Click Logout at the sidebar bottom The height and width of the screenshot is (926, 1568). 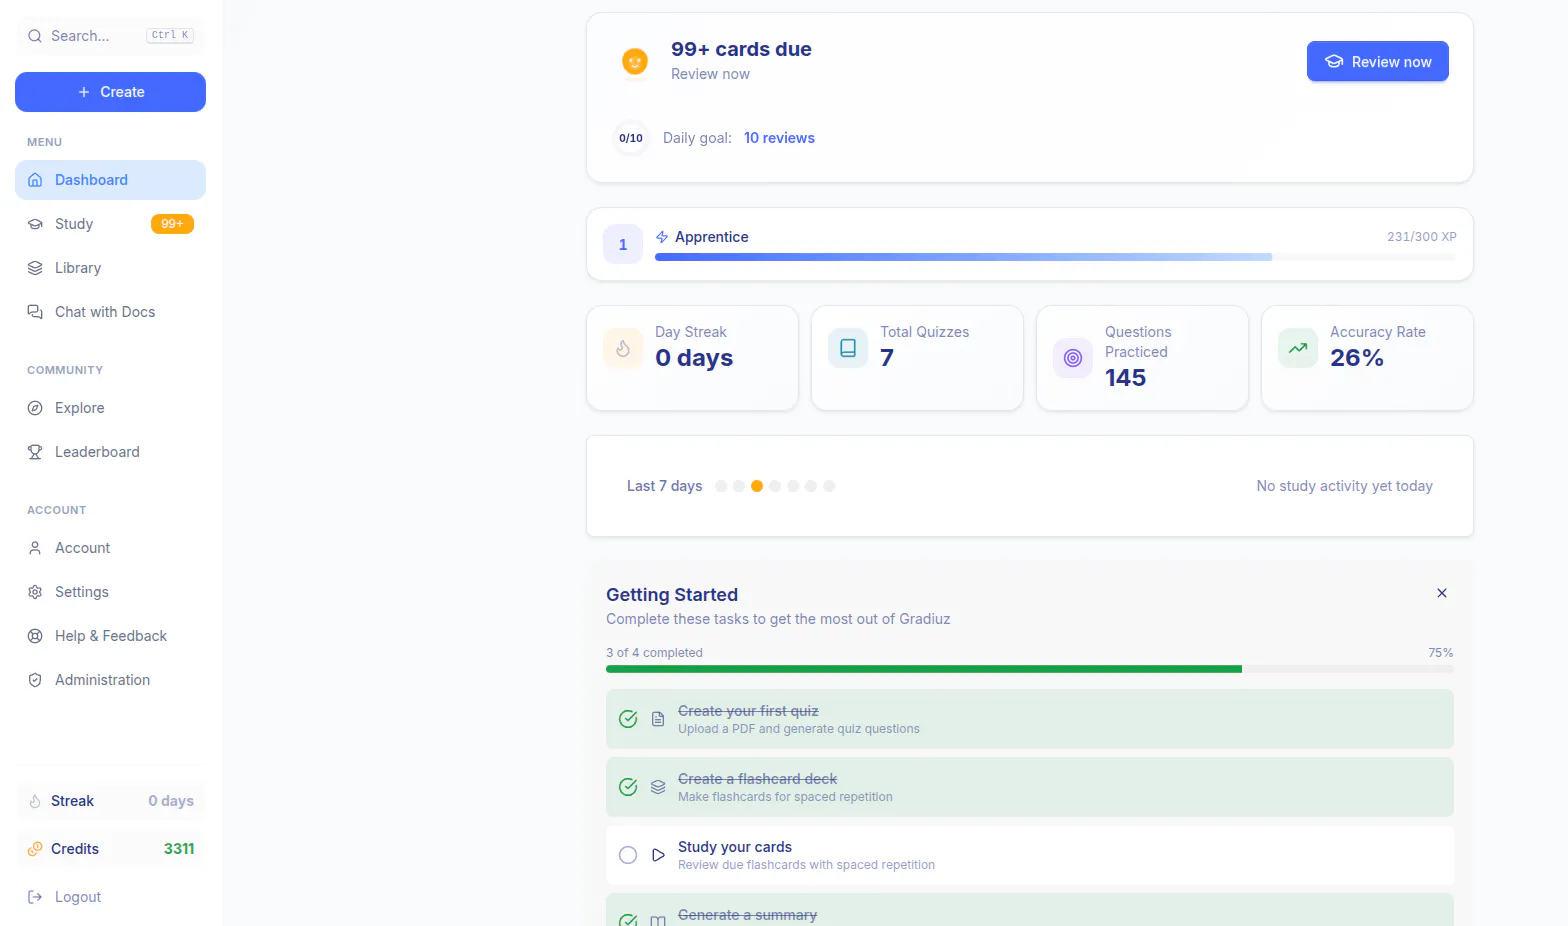pyautogui.click(x=110, y=897)
